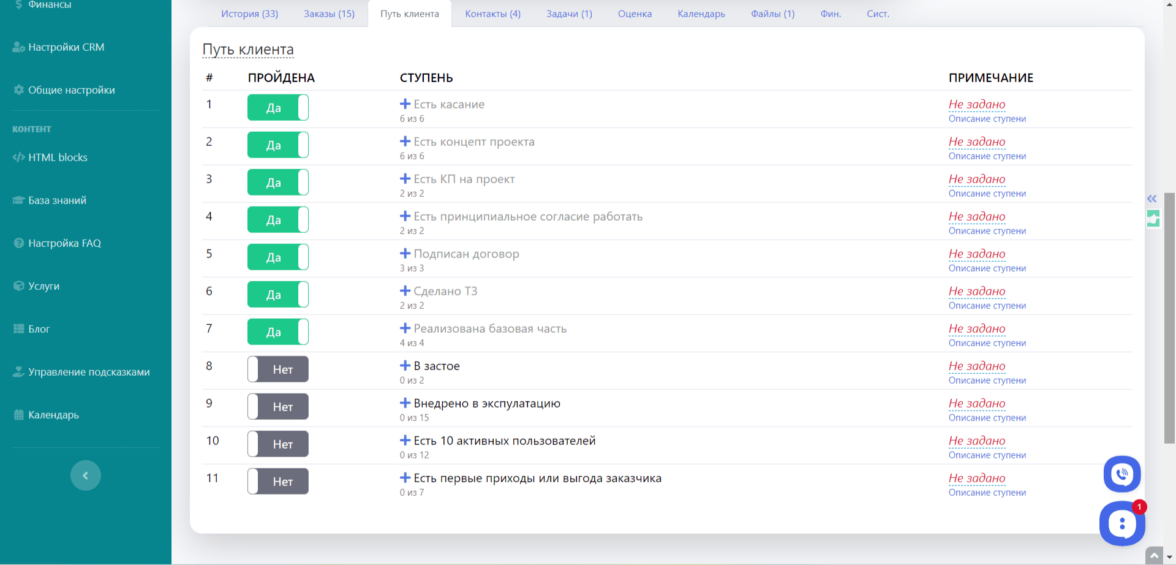Screen dimensions: 1176x565
Task: Open Блог sidebar item
Action: pos(32,329)
